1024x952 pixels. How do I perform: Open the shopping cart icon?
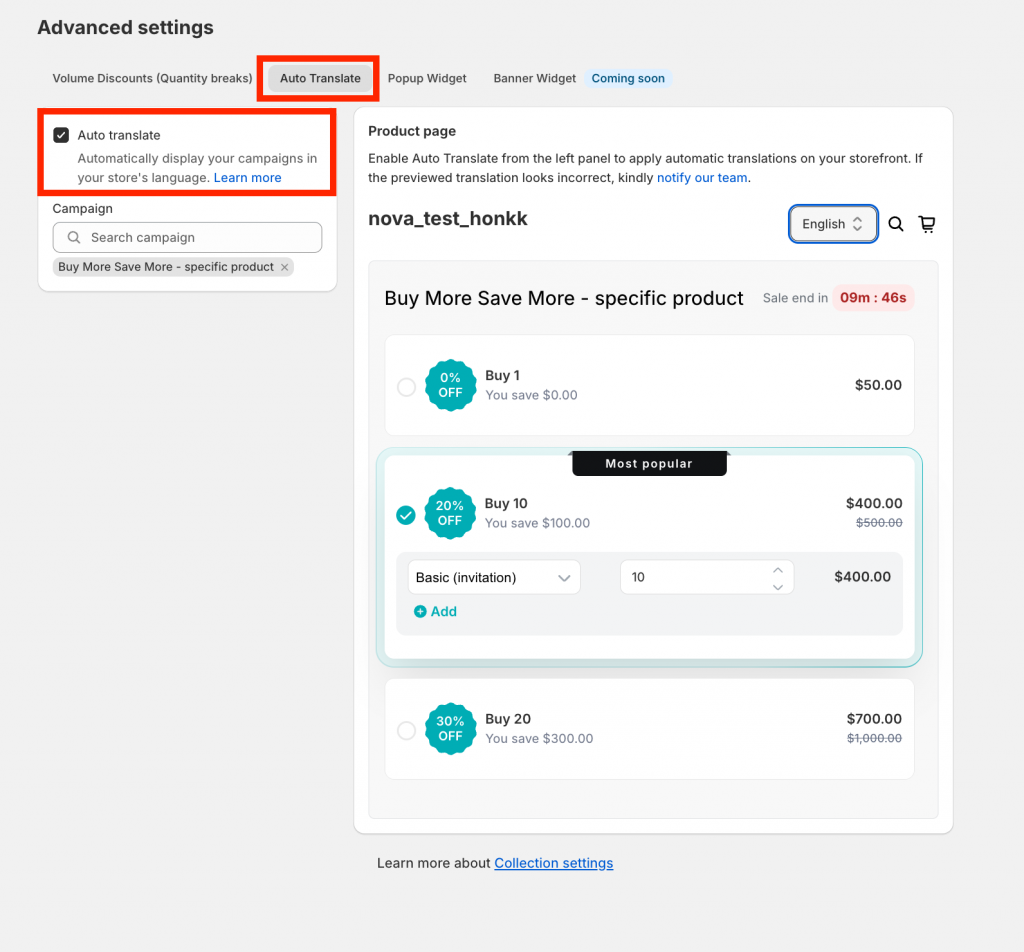[927, 224]
